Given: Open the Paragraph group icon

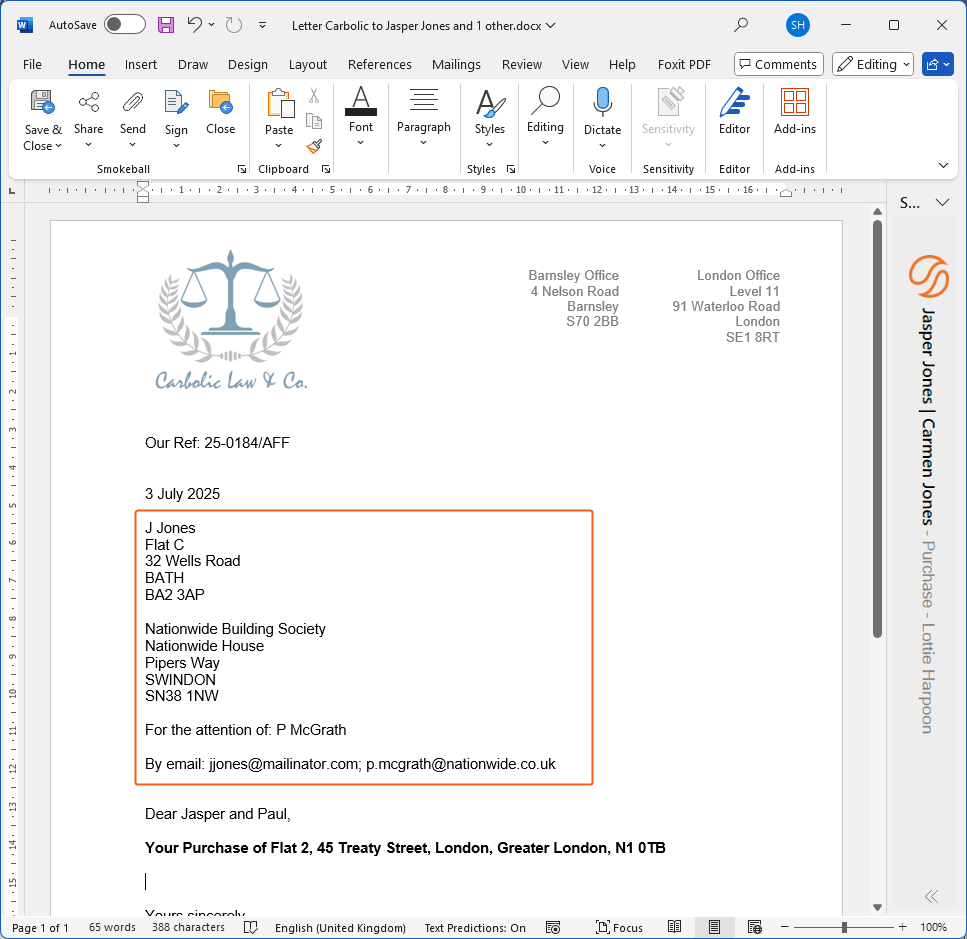Looking at the screenshot, I should click(424, 100).
